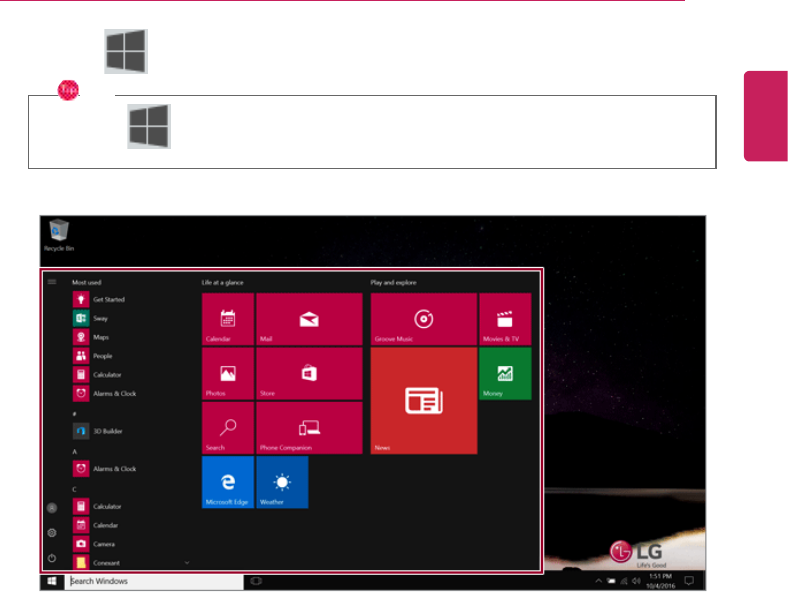Expand the Start menu hamburger icon
Screen dimensions: 788x613
click(52, 282)
